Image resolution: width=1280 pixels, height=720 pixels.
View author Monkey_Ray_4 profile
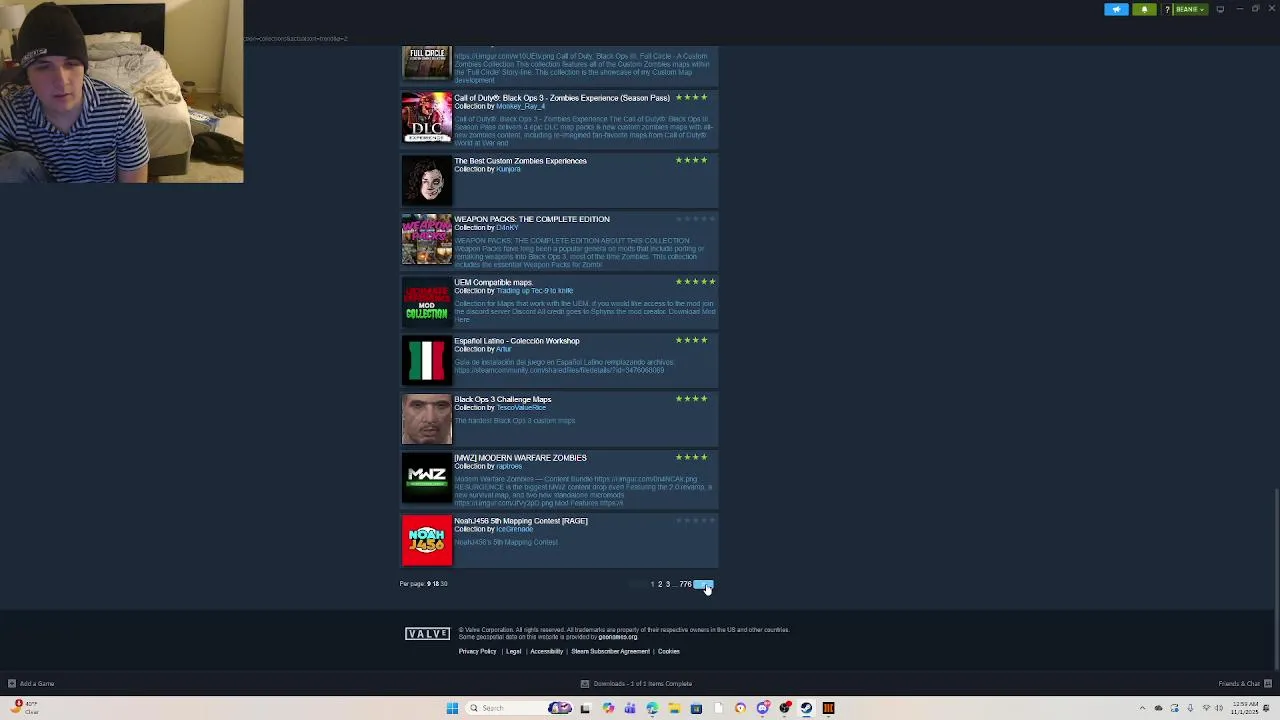tap(521, 106)
